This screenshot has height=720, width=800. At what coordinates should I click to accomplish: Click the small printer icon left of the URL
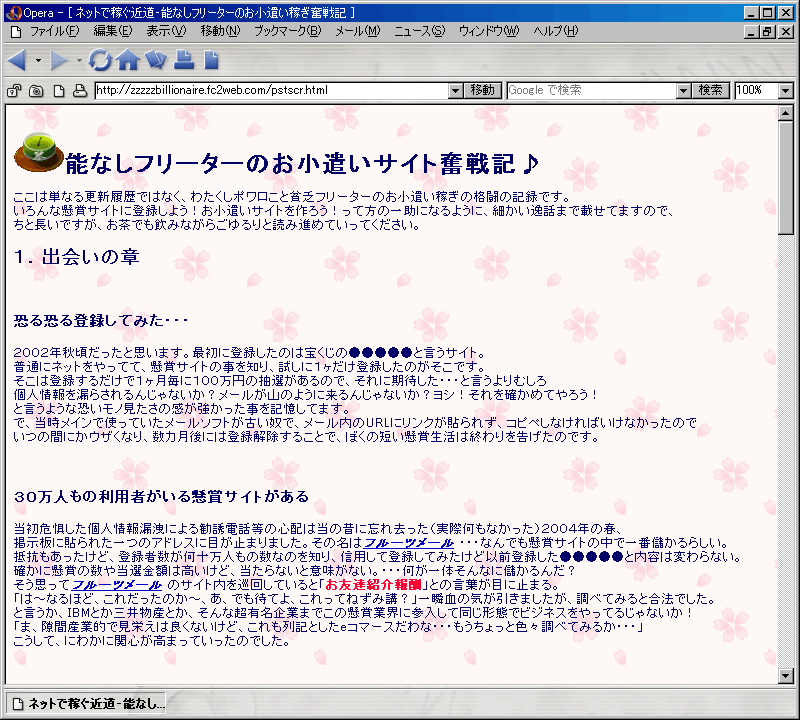80,91
